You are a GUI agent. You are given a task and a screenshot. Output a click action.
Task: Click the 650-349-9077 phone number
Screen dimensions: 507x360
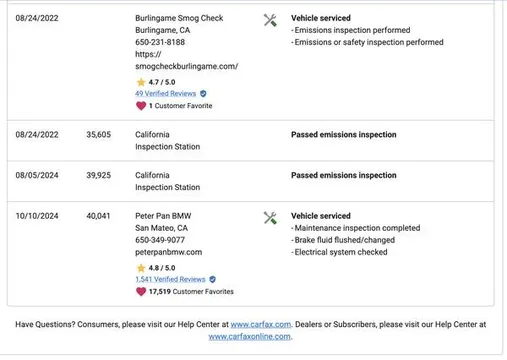(x=160, y=240)
